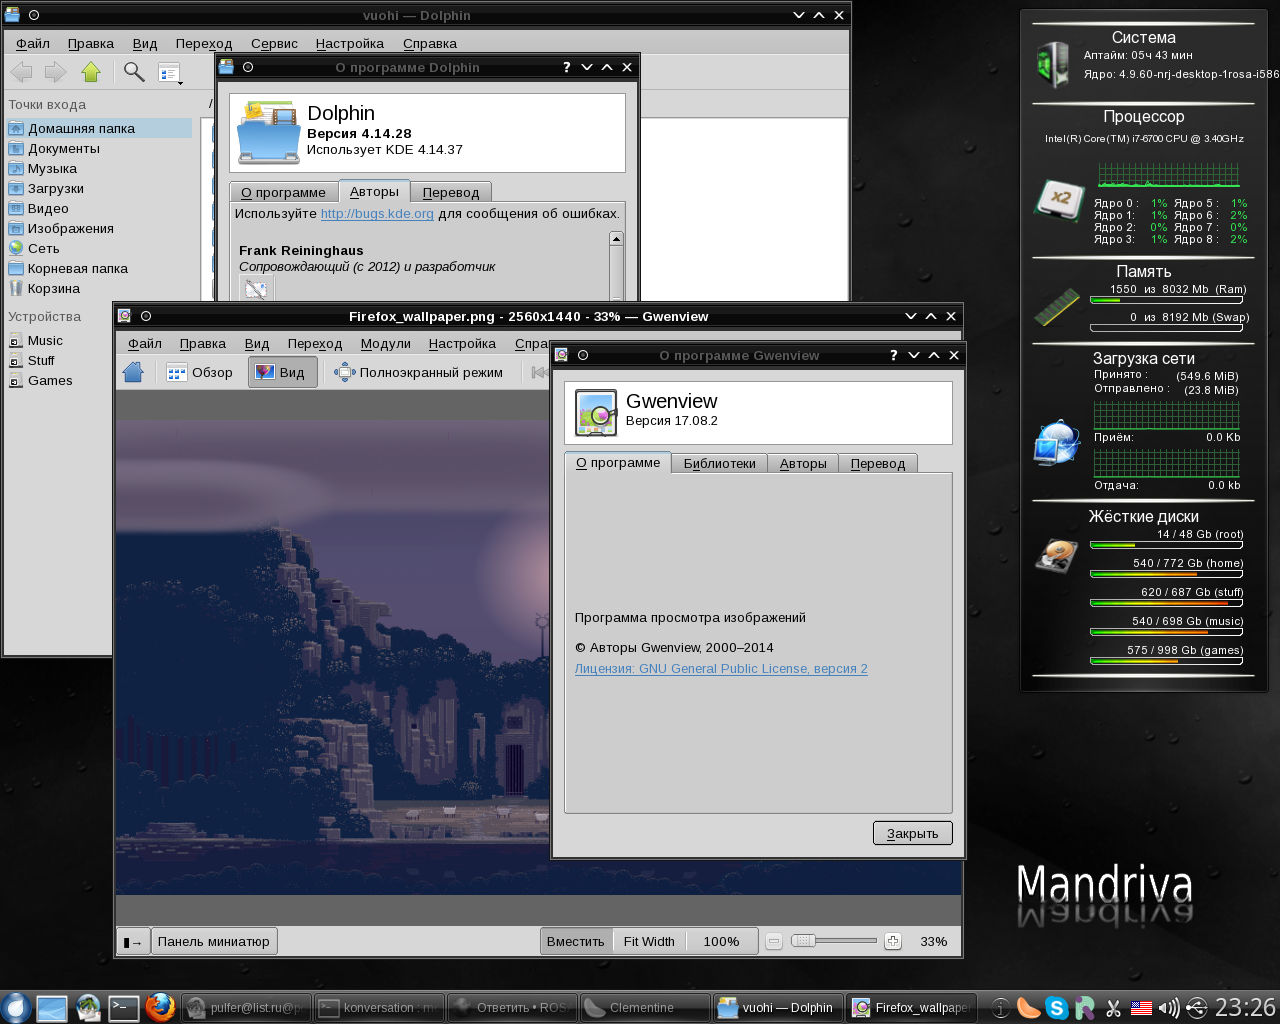This screenshot has width=1280, height=1024.
Task: Click the help question mark on Dolphin dialog
Action: pos(567,67)
